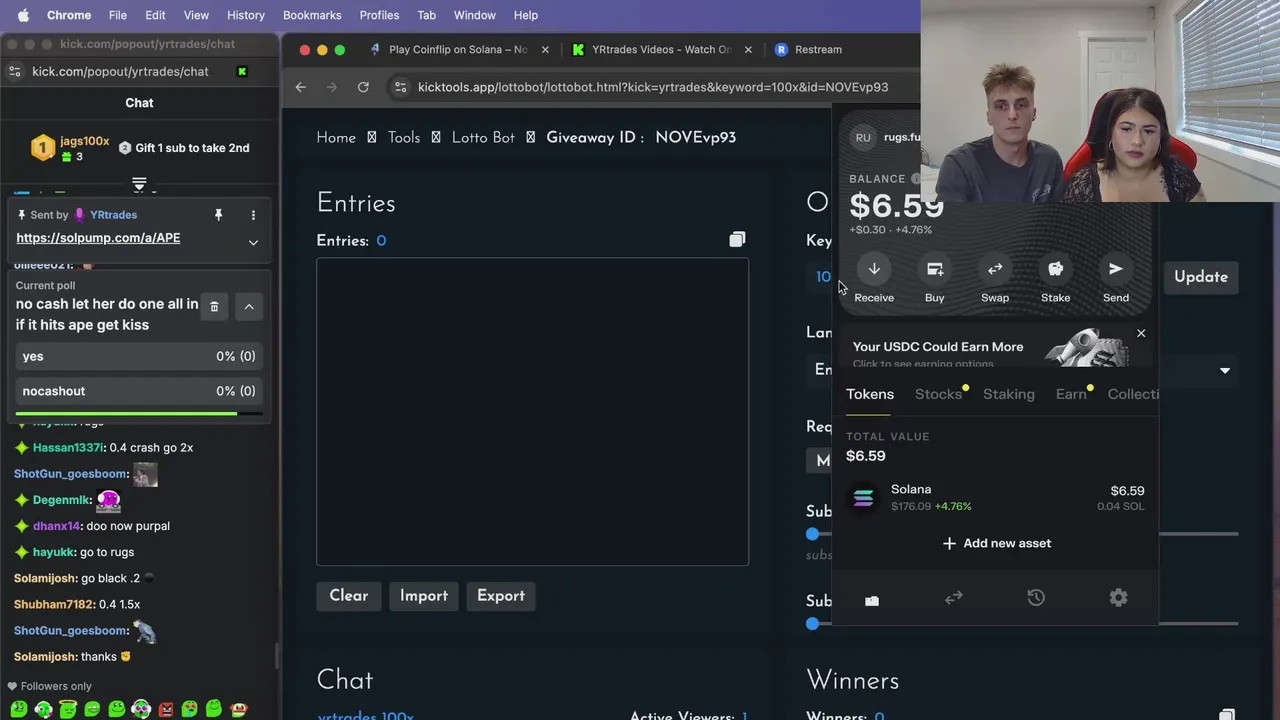Open Lotto Bot breadcrumb link

[x=483, y=138]
